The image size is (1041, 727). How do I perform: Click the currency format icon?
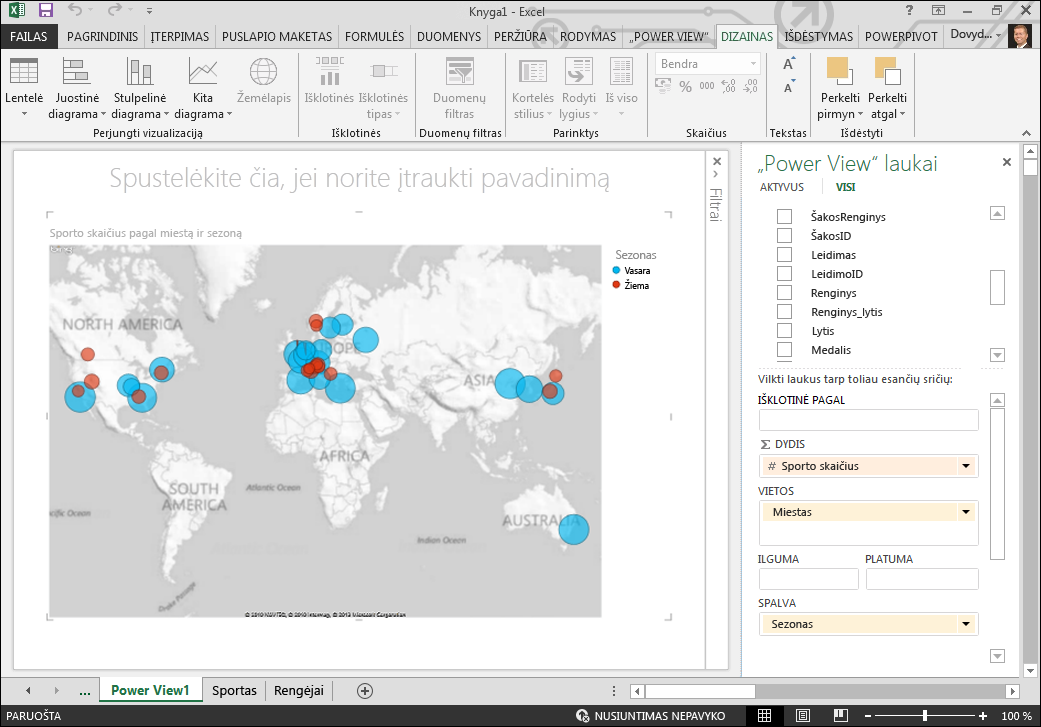click(663, 86)
